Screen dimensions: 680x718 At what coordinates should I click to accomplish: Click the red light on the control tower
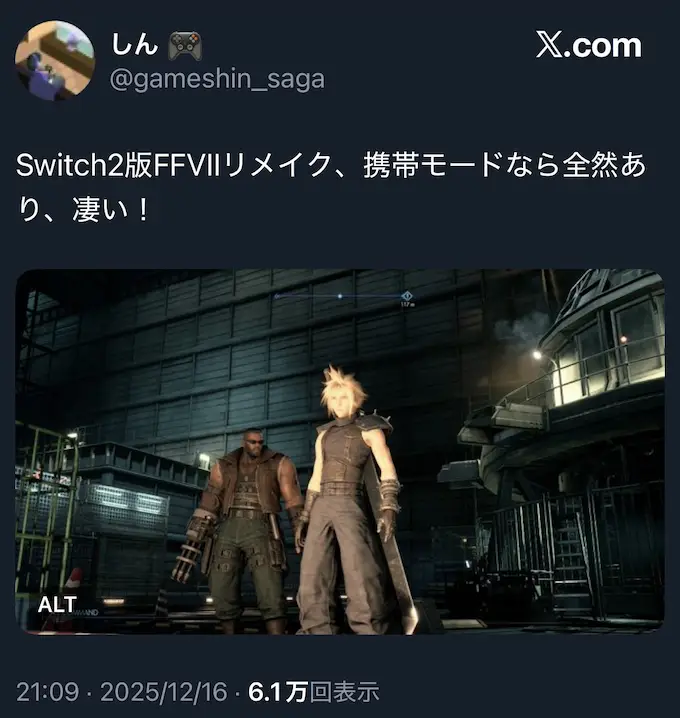coord(623,339)
